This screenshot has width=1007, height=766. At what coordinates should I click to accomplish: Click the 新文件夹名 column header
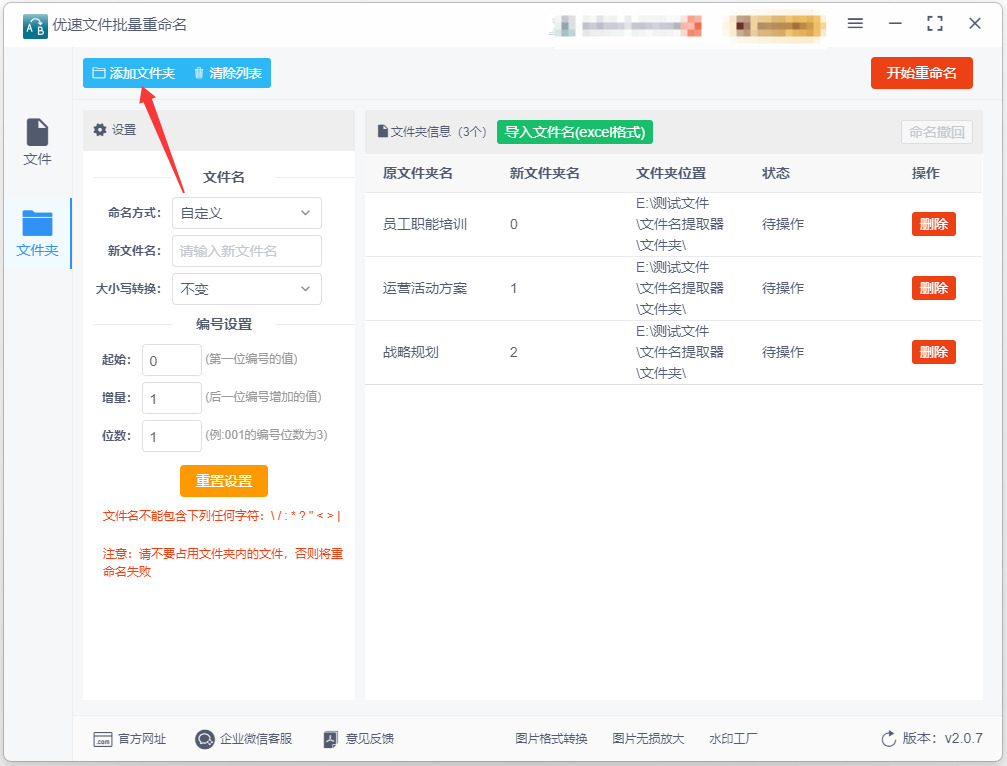pos(545,173)
